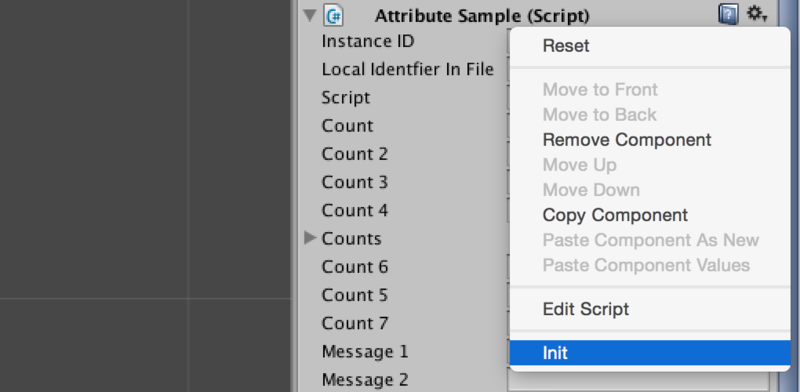Image resolution: width=800 pixels, height=392 pixels.
Task: Select the Counts label
Action: coord(352,239)
